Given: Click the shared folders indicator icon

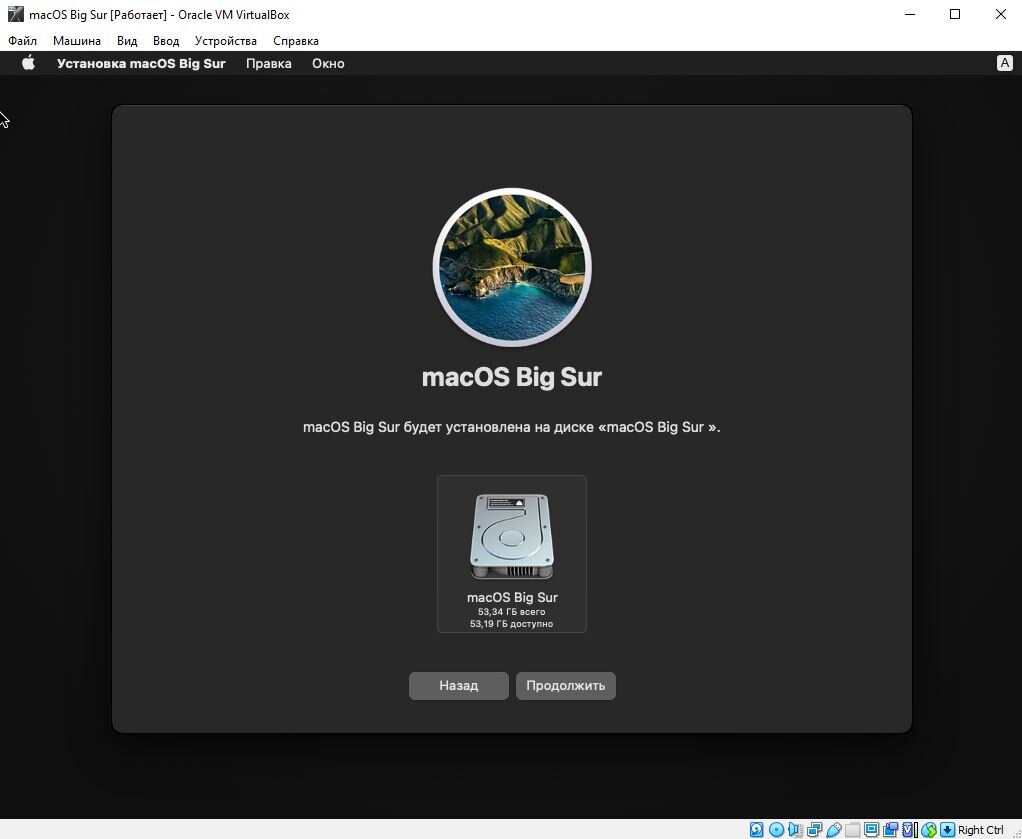Looking at the screenshot, I should point(853,830).
